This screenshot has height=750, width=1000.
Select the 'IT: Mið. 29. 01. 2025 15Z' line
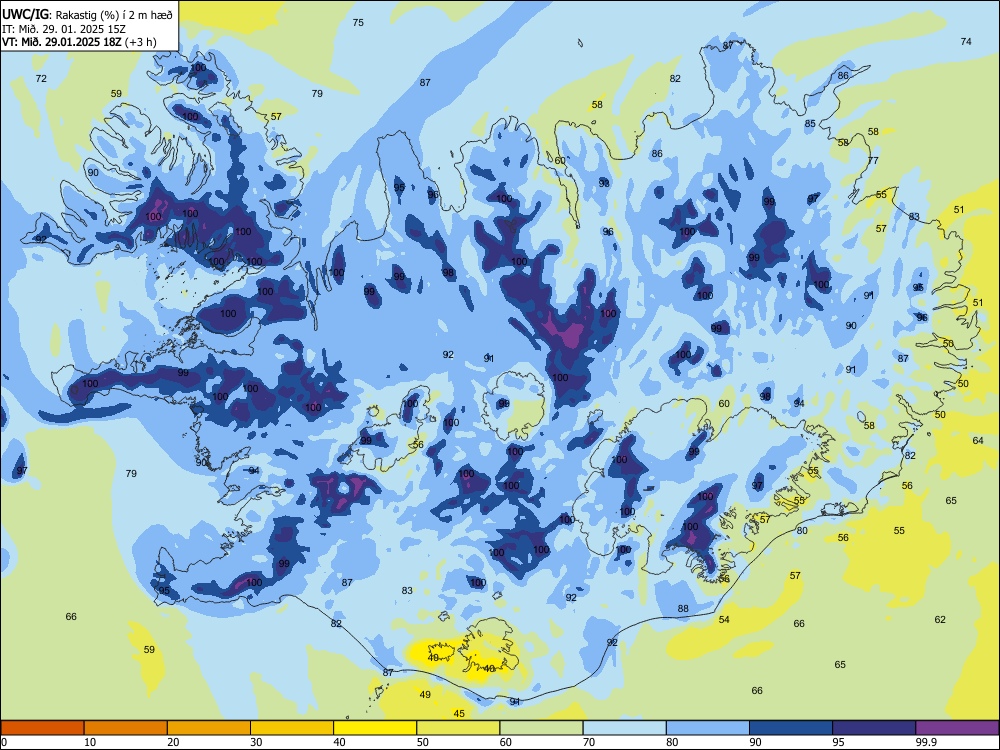pyautogui.click(x=64, y=29)
